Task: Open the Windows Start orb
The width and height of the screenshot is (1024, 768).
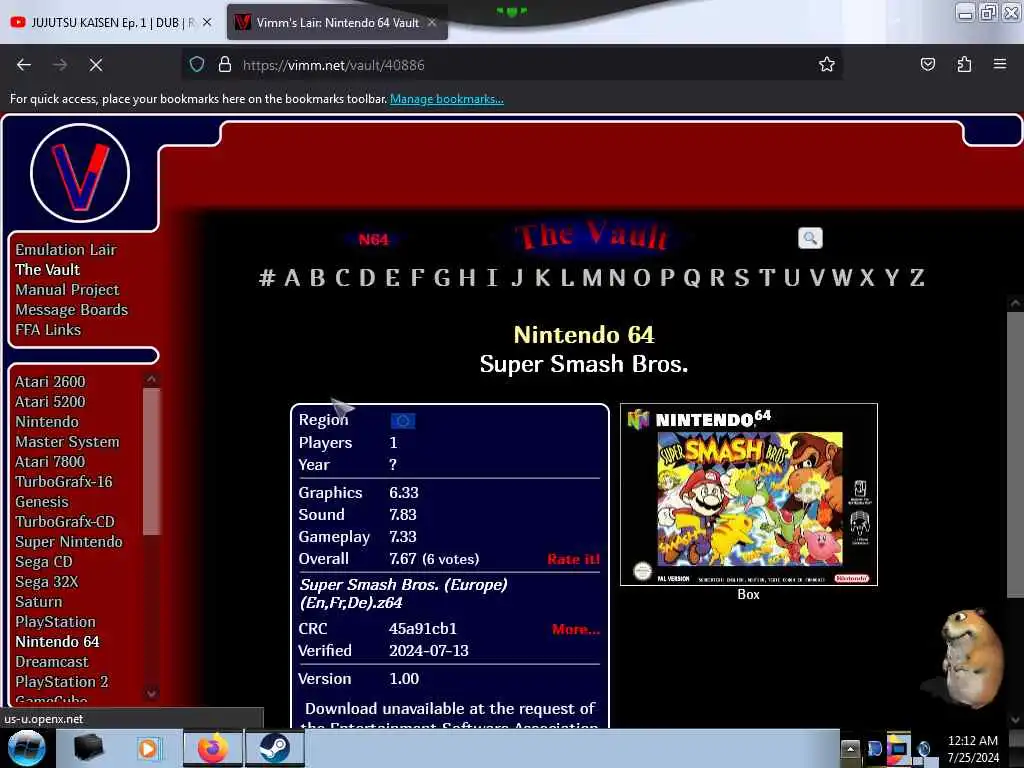Action: (x=26, y=748)
